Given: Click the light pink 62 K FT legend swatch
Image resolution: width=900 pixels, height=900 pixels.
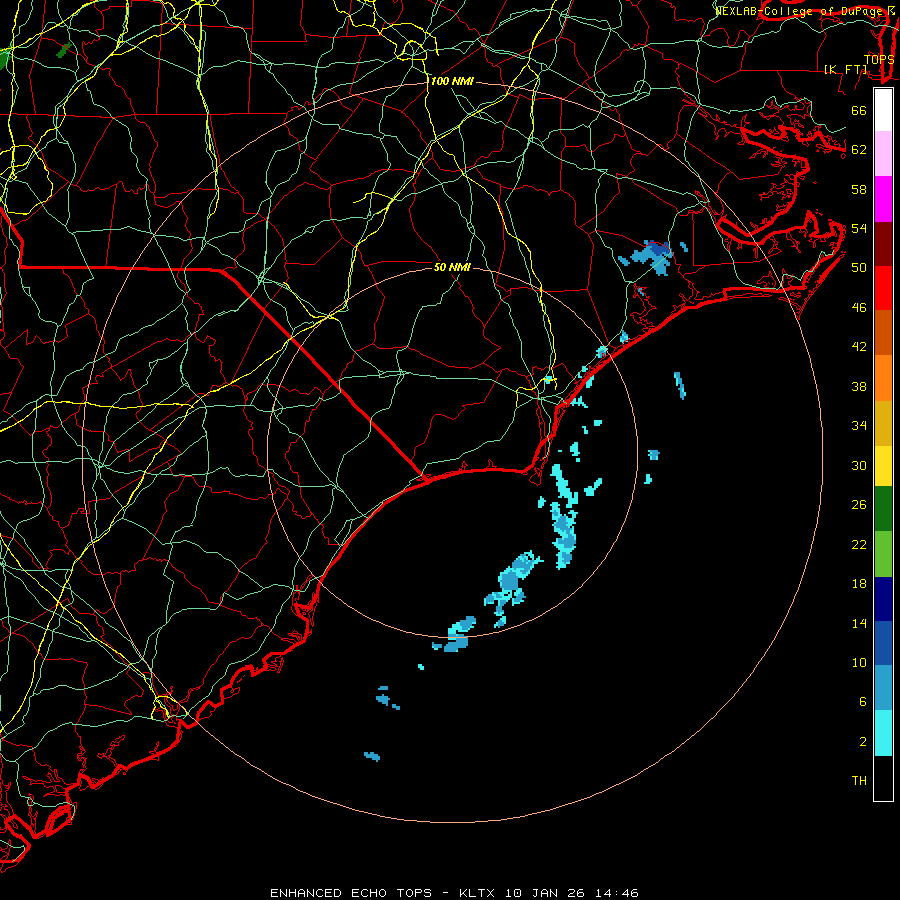Looking at the screenshot, I should pos(883,154).
